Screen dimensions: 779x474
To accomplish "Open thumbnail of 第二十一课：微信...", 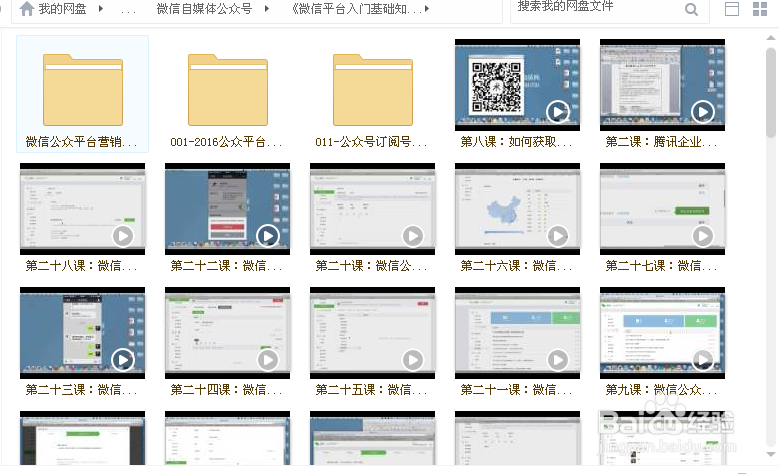I will tap(517, 333).
